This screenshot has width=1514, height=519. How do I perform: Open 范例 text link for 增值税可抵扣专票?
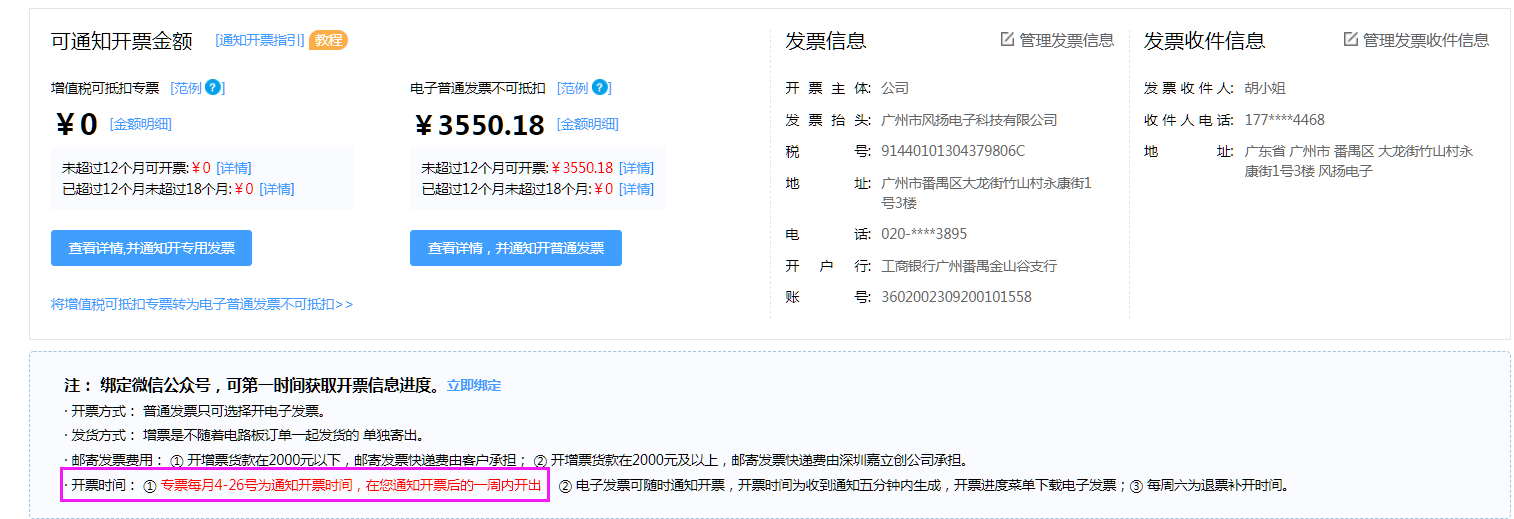tap(187, 88)
